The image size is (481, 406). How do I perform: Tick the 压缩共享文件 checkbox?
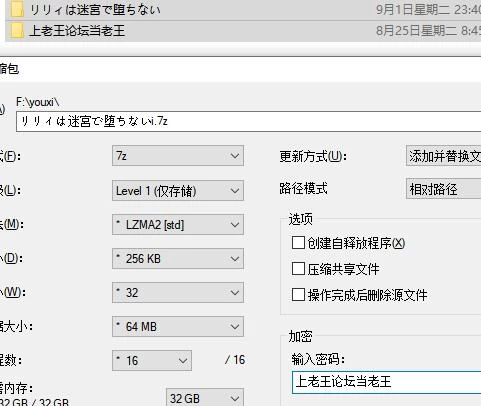[298, 269]
